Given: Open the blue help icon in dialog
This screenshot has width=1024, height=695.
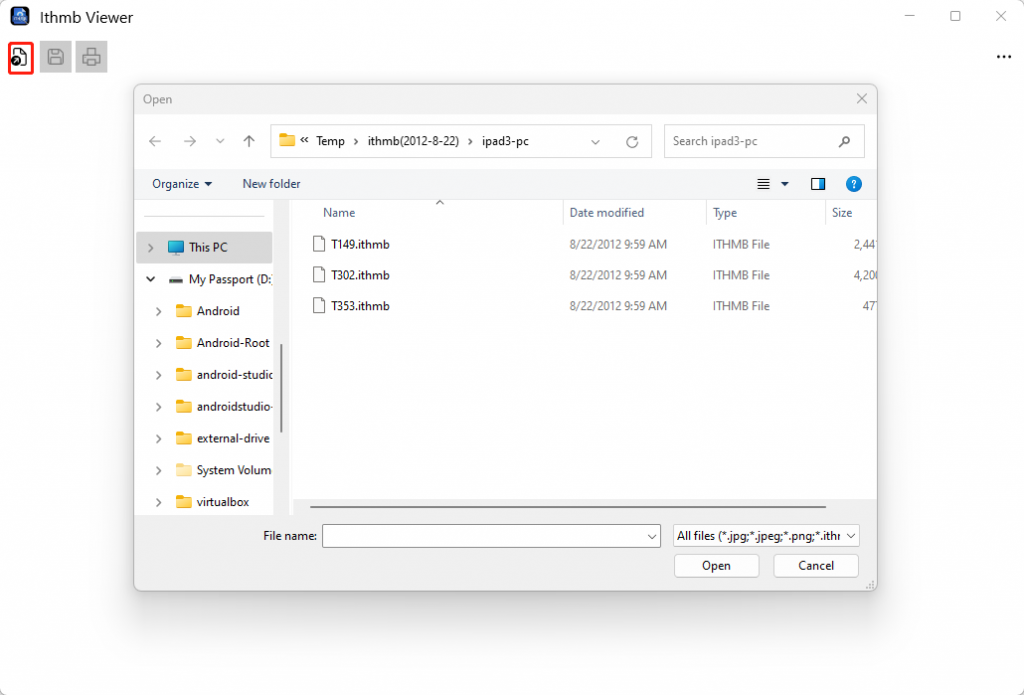Looking at the screenshot, I should [x=854, y=184].
